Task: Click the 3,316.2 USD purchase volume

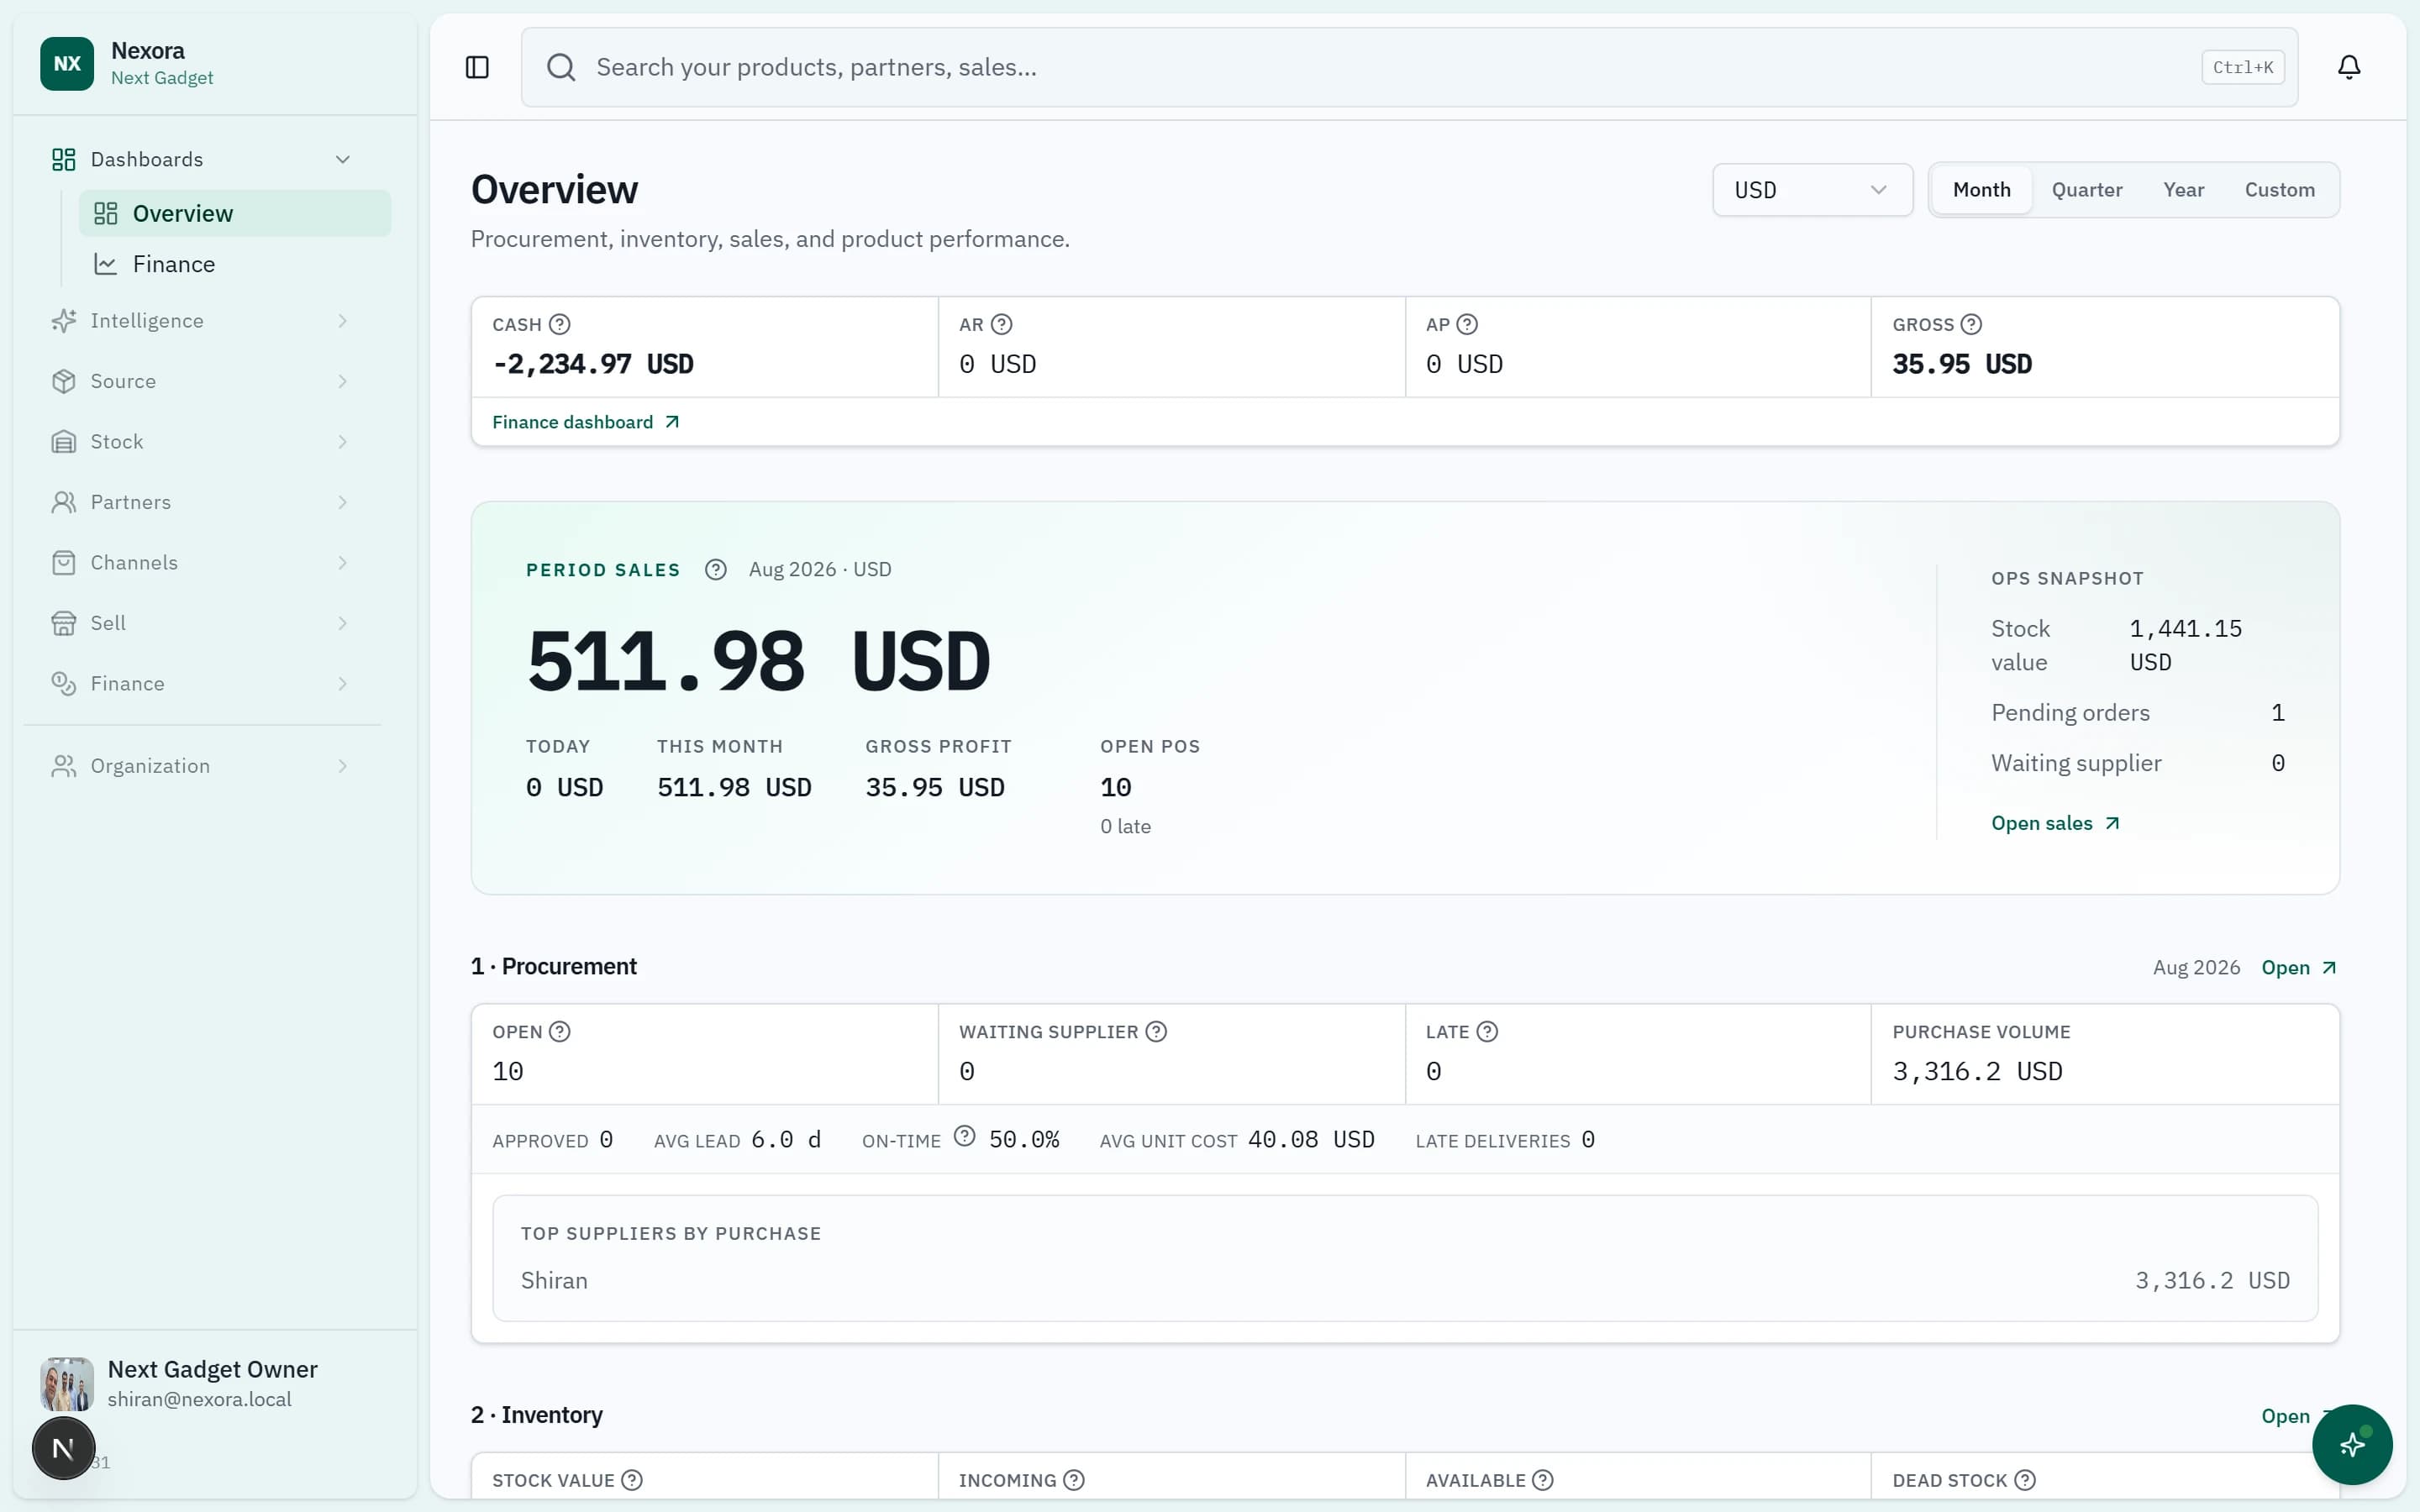Action: pos(1977,1071)
